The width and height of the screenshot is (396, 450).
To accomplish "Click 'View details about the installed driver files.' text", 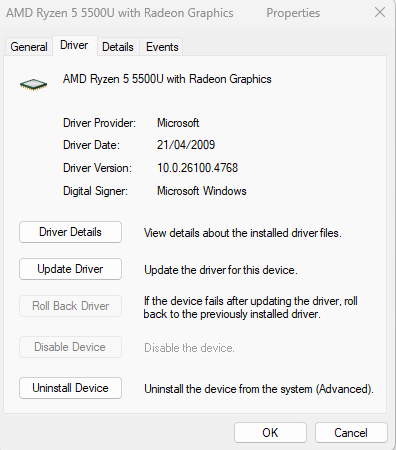I will [x=243, y=233].
